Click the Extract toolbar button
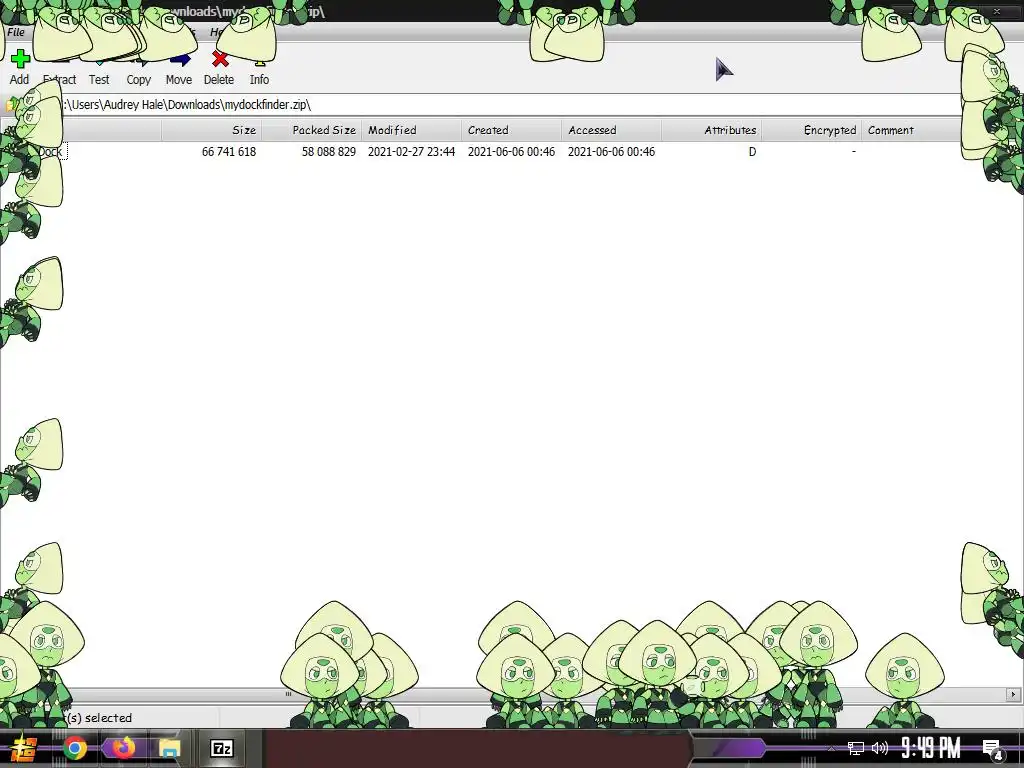This screenshot has width=1024, height=768. click(59, 67)
